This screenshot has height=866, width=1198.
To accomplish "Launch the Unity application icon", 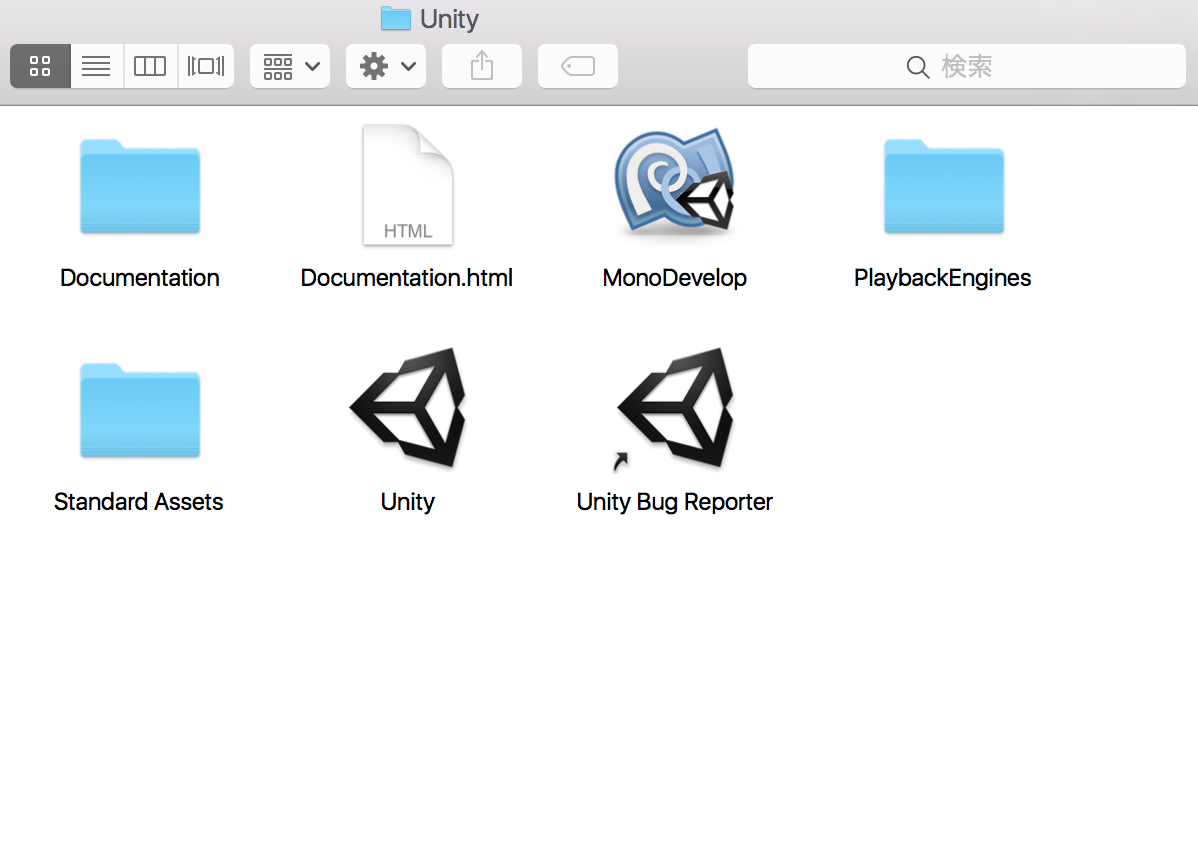I will (x=408, y=407).
